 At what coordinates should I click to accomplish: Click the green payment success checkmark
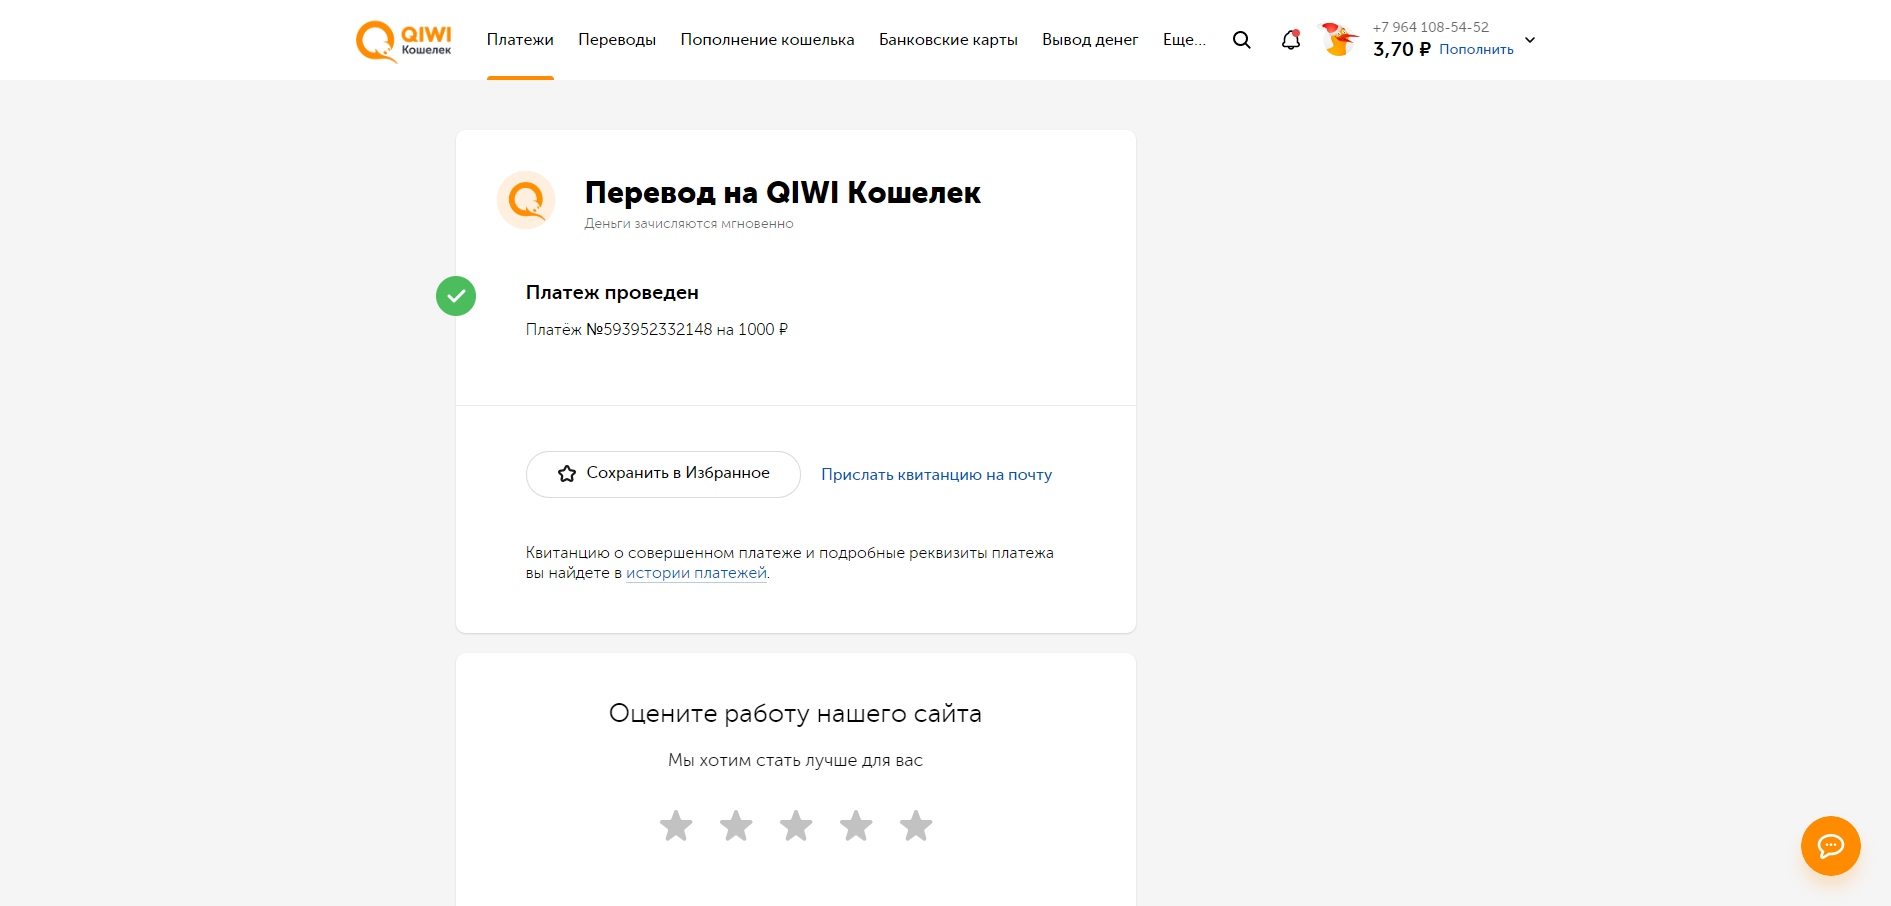pos(456,296)
